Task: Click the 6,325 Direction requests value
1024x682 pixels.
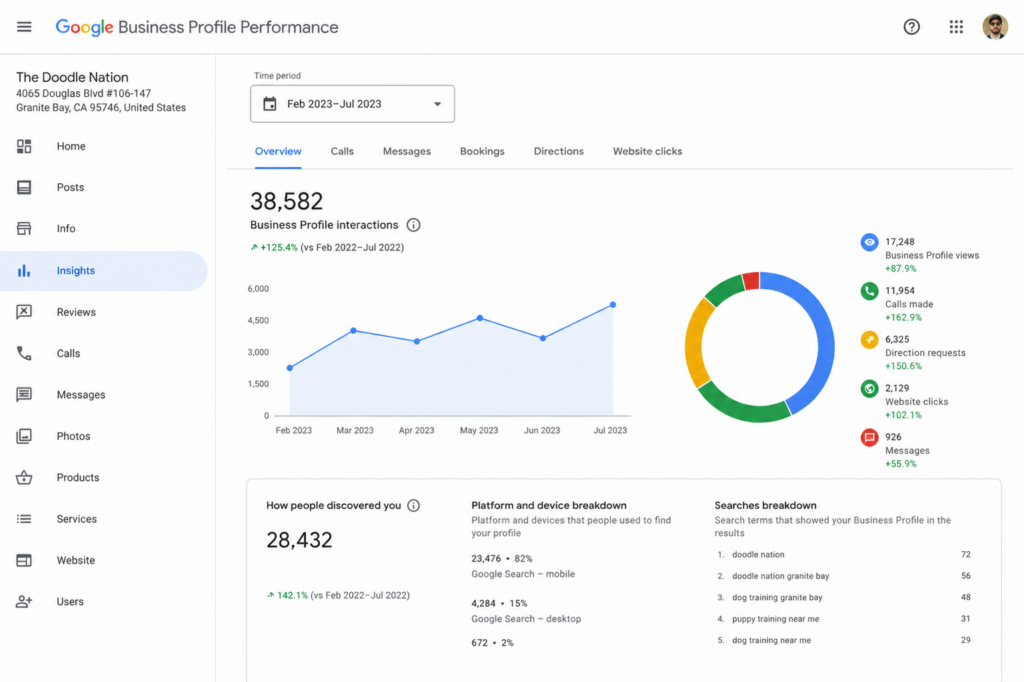Action: 897,339
